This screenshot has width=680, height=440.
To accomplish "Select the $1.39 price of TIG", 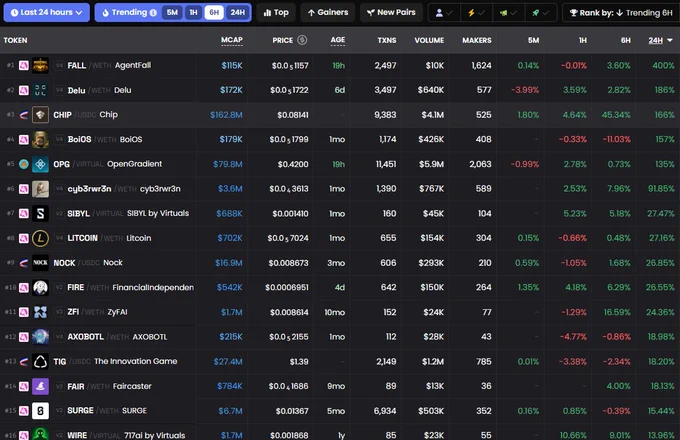I will [299, 362].
